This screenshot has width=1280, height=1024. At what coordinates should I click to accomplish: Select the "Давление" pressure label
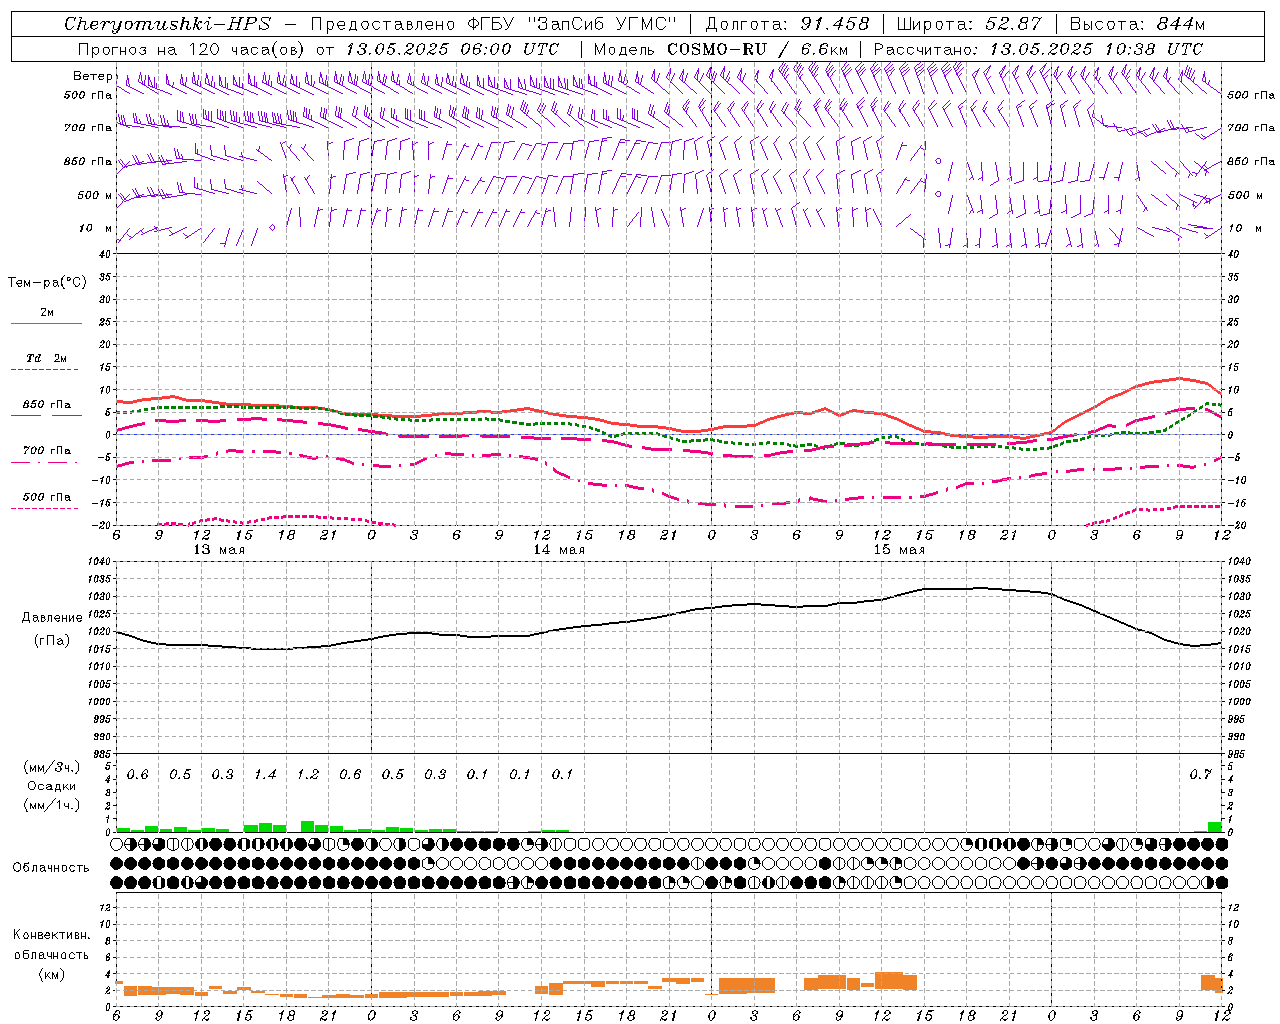pyautogui.click(x=52, y=618)
